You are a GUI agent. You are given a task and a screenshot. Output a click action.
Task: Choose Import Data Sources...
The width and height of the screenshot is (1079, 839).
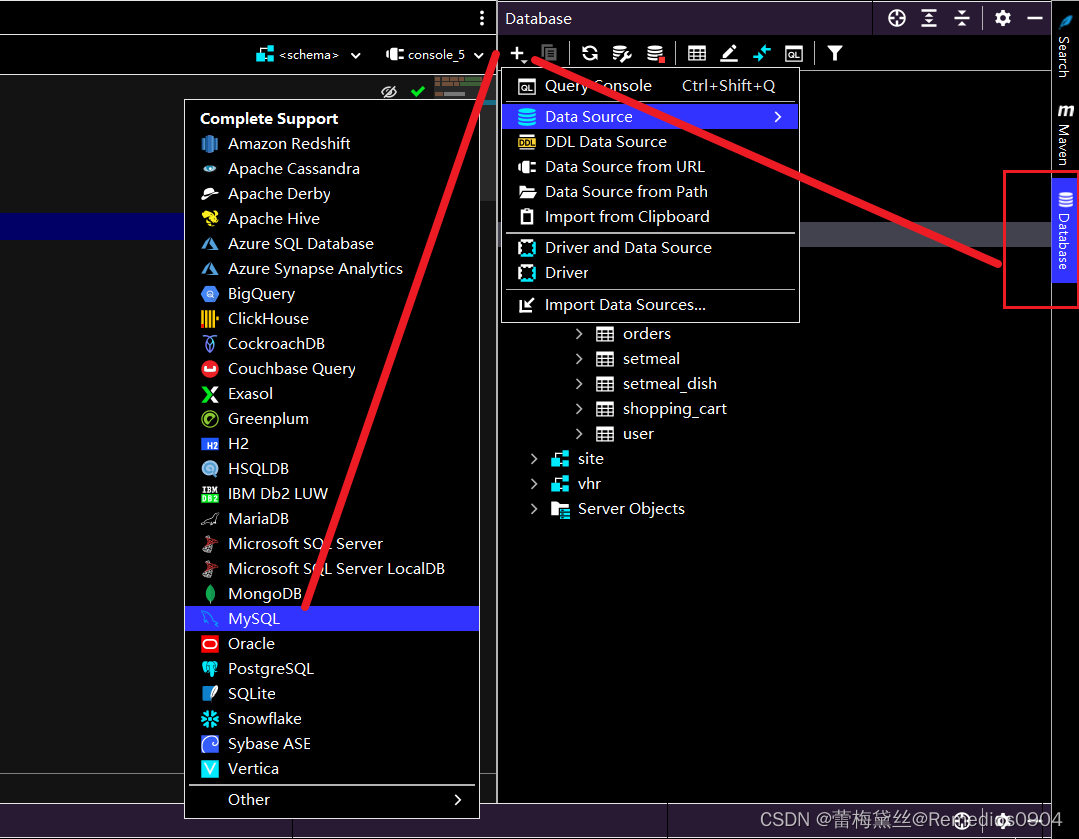point(650,305)
